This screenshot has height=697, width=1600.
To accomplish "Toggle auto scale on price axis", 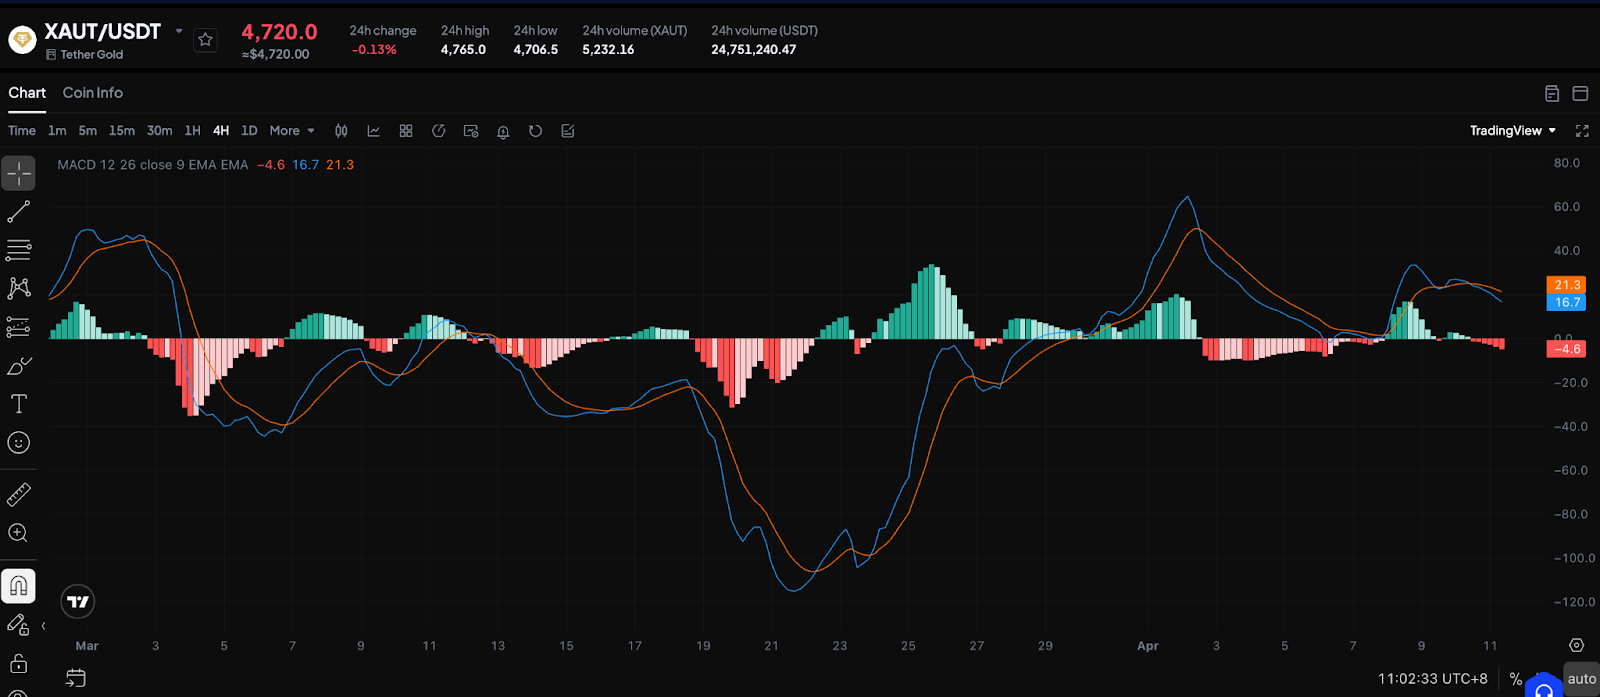I will click(1581, 679).
